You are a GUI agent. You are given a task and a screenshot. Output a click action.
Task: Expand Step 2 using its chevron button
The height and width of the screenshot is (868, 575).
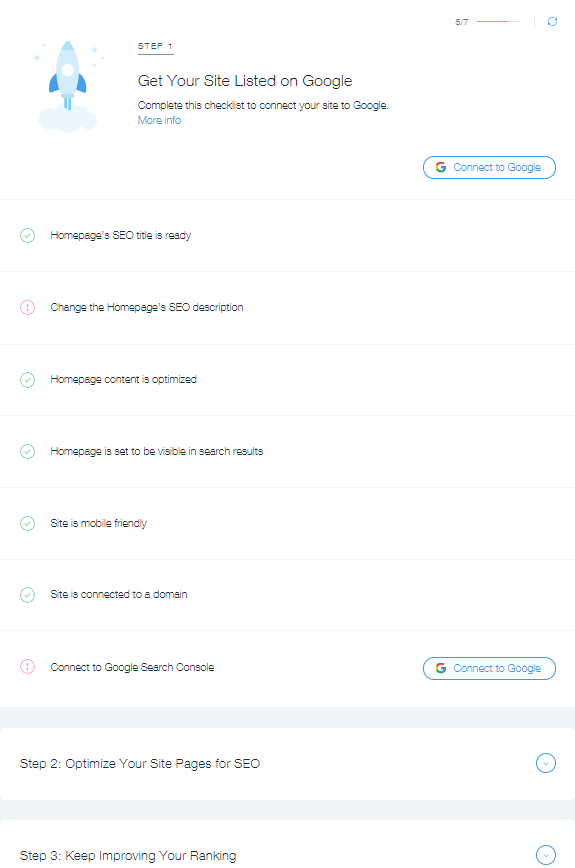(546, 763)
